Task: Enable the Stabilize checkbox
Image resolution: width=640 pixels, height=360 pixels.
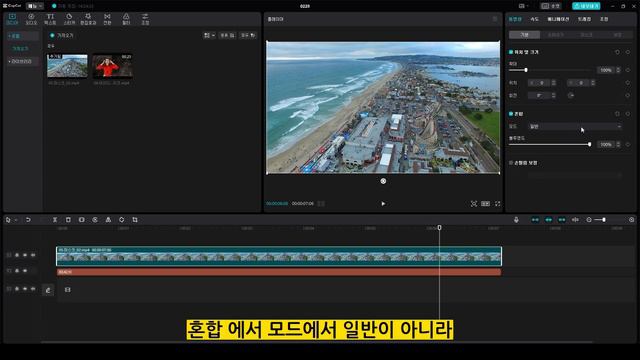Action: coord(511,163)
